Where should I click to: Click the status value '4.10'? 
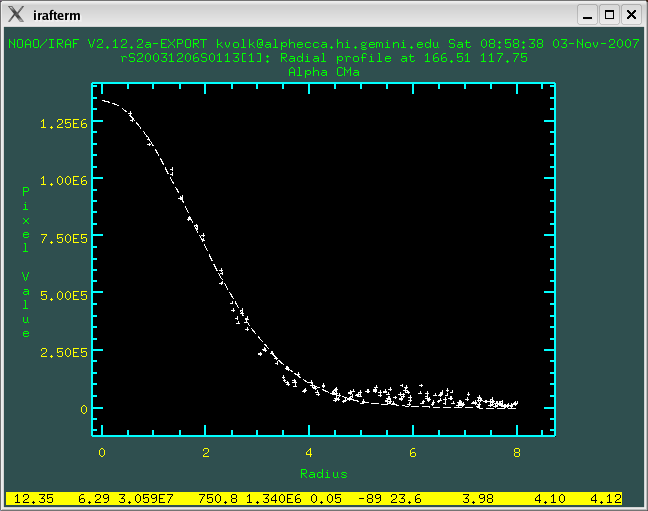[x=549, y=499]
